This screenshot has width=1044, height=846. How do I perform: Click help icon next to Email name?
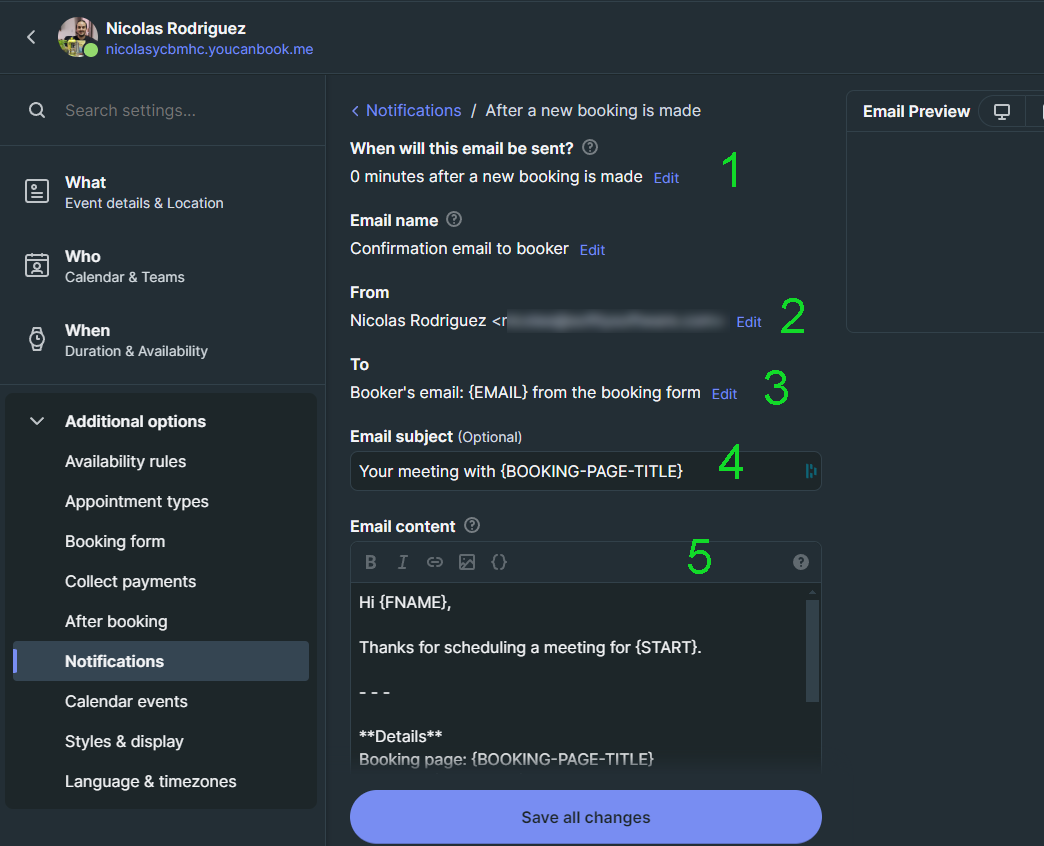click(x=454, y=220)
